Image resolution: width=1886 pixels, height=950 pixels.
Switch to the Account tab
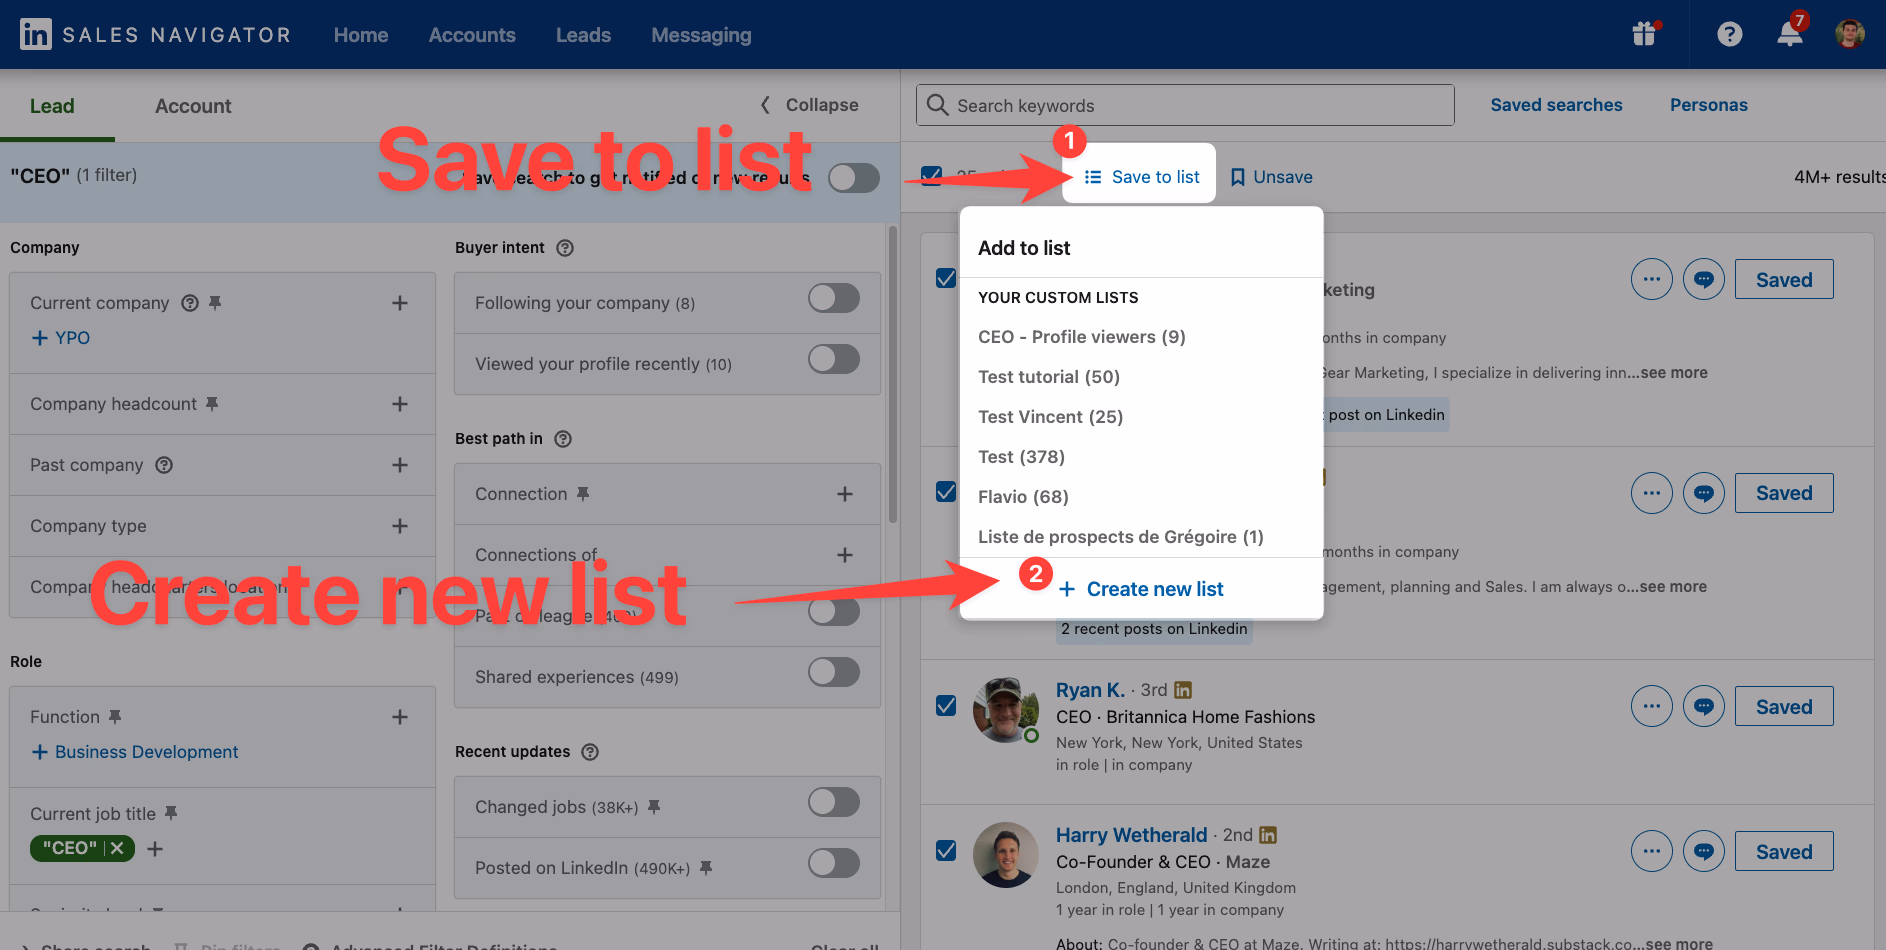[x=193, y=106]
